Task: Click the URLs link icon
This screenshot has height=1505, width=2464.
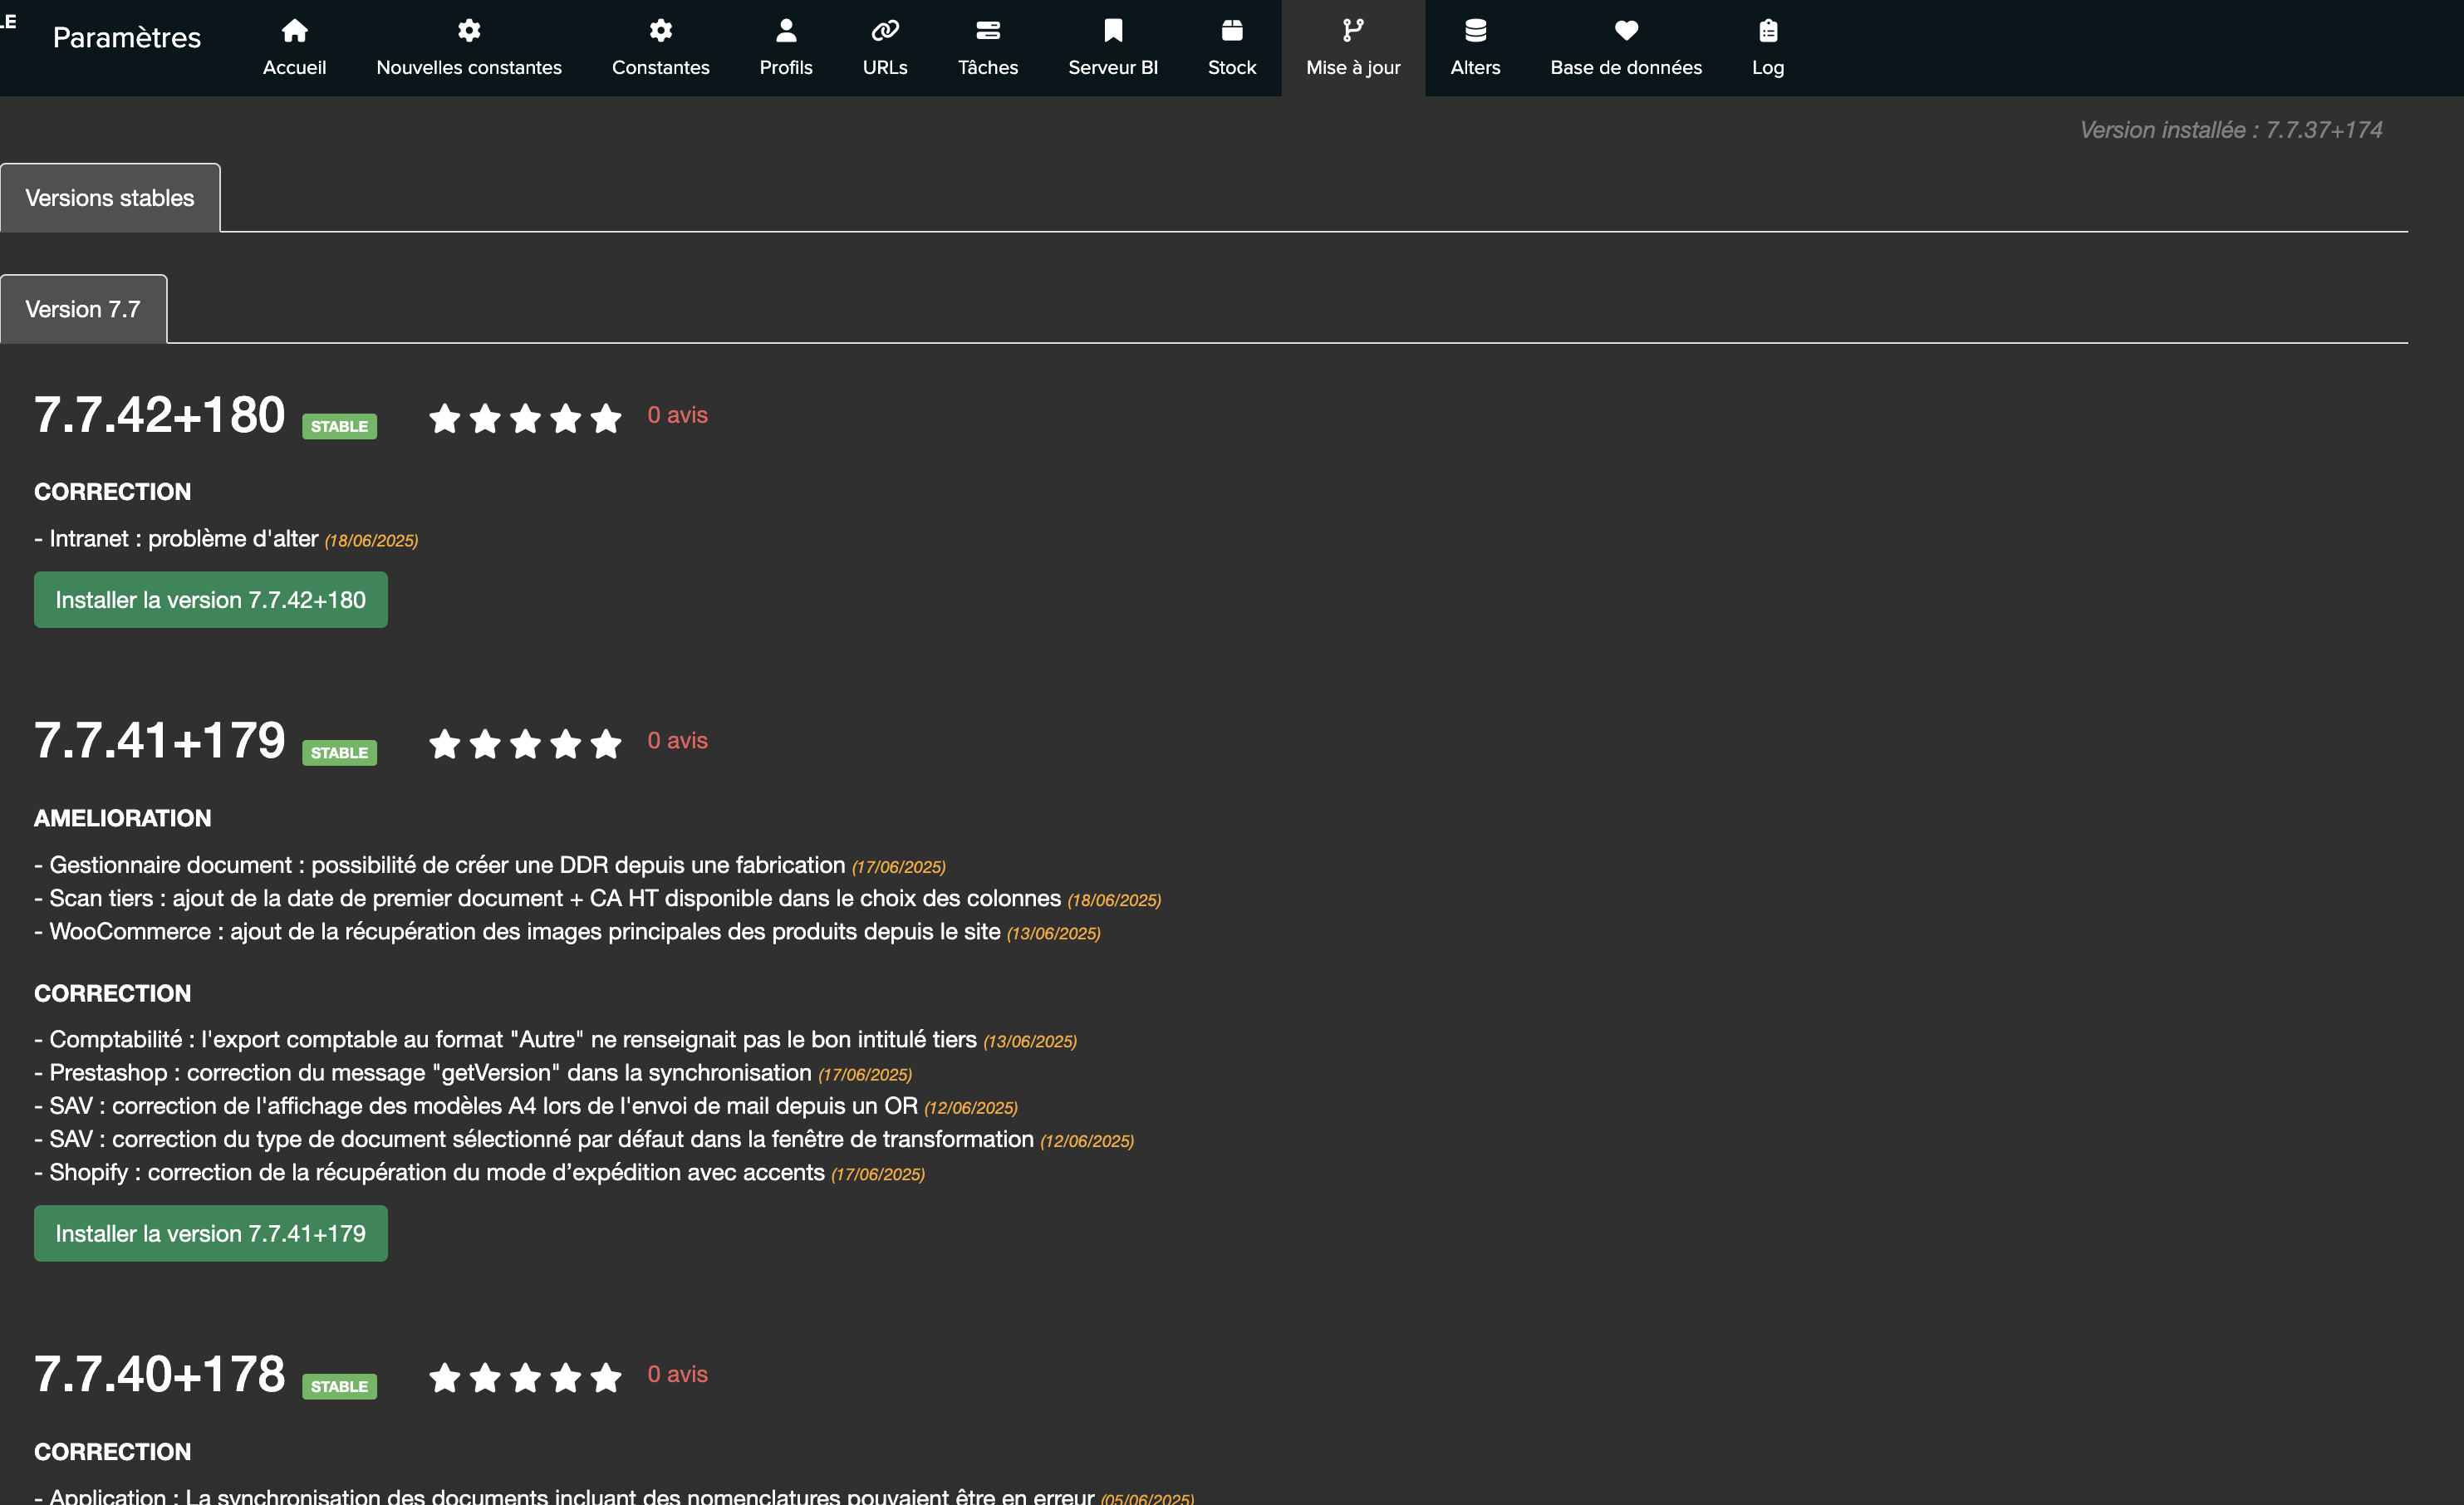Action: [x=885, y=31]
